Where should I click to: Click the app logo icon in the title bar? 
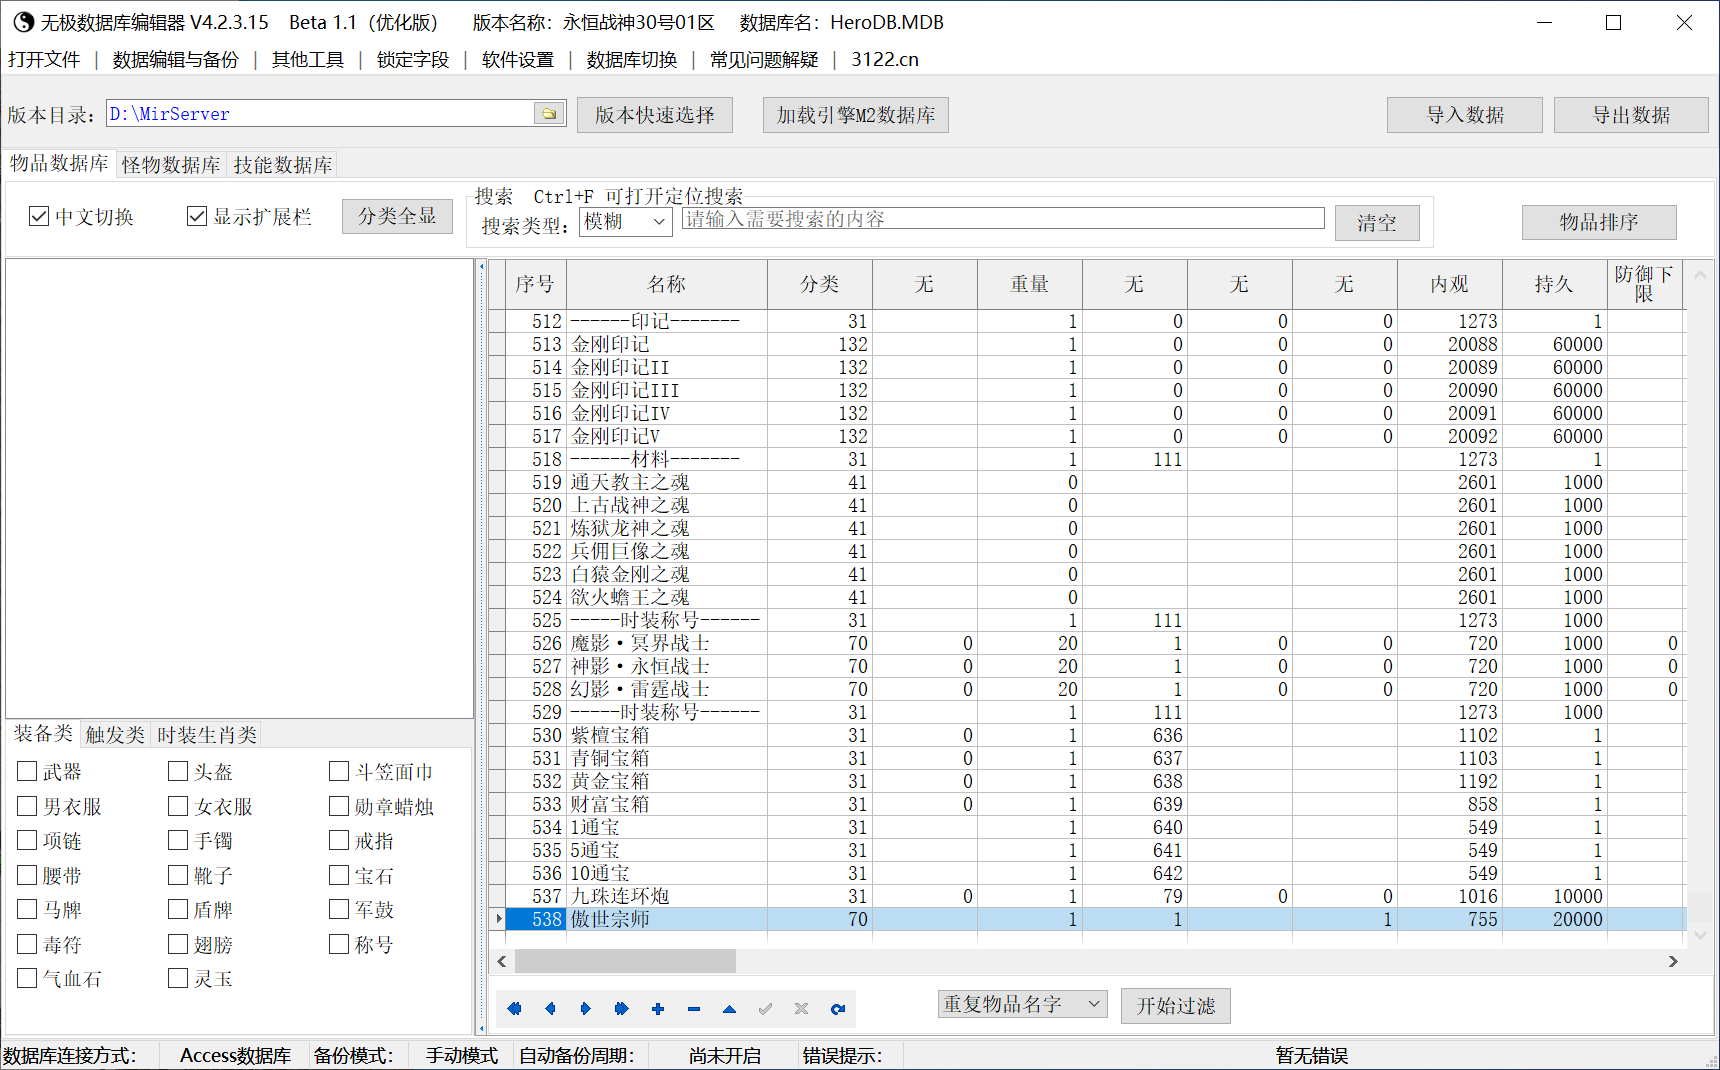coord(23,22)
